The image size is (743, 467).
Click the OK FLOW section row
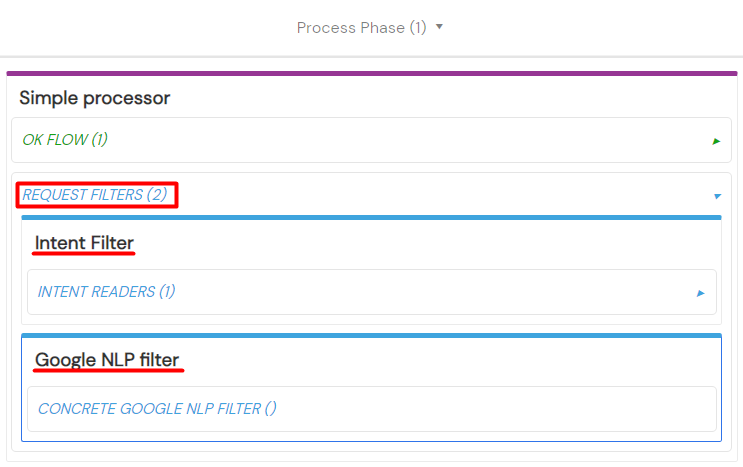pos(372,140)
